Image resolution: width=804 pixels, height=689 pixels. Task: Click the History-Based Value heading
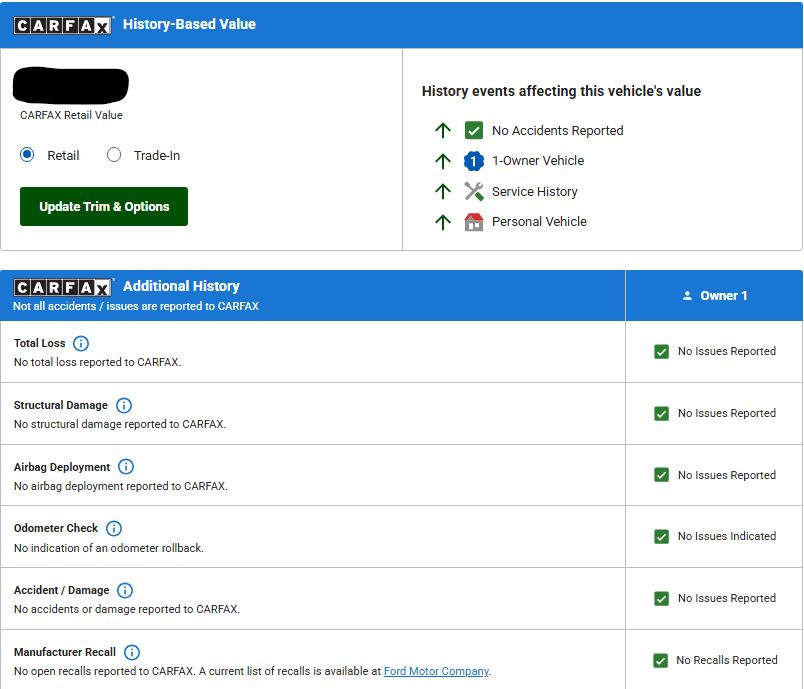coord(189,24)
